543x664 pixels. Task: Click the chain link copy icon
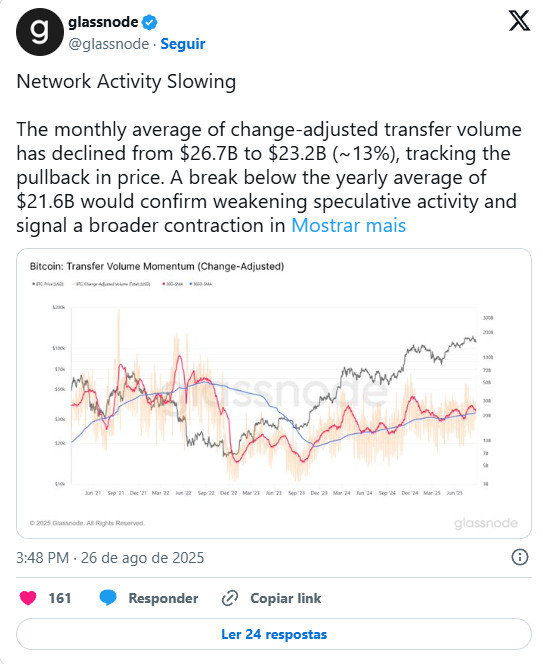230,598
